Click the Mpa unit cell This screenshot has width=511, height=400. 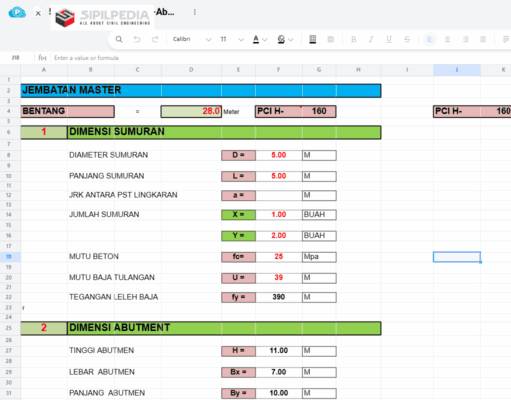click(319, 257)
